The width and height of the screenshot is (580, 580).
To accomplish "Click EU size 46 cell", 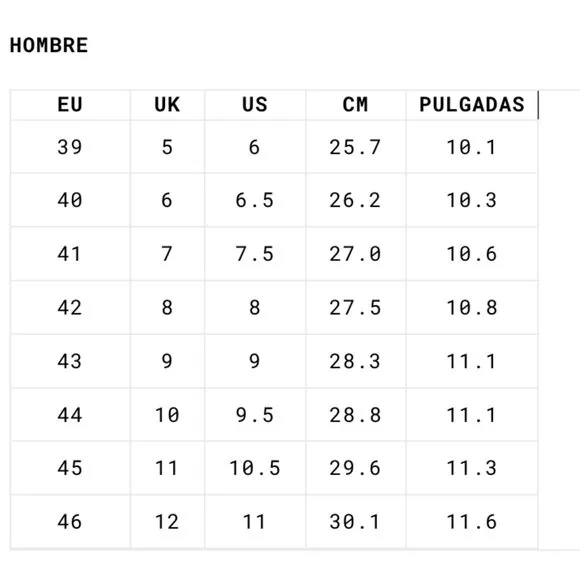I will tap(70, 522).
